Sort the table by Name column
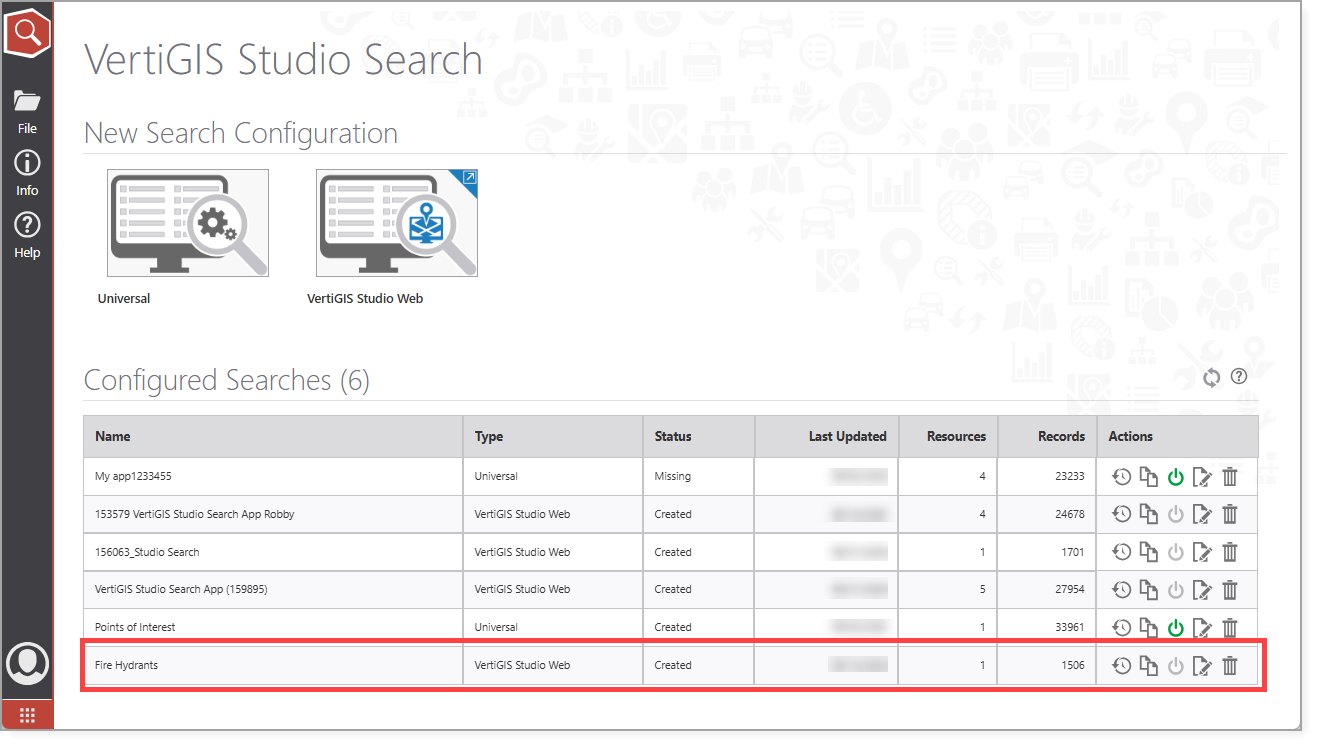The height and width of the screenshot is (746, 1317). point(273,436)
